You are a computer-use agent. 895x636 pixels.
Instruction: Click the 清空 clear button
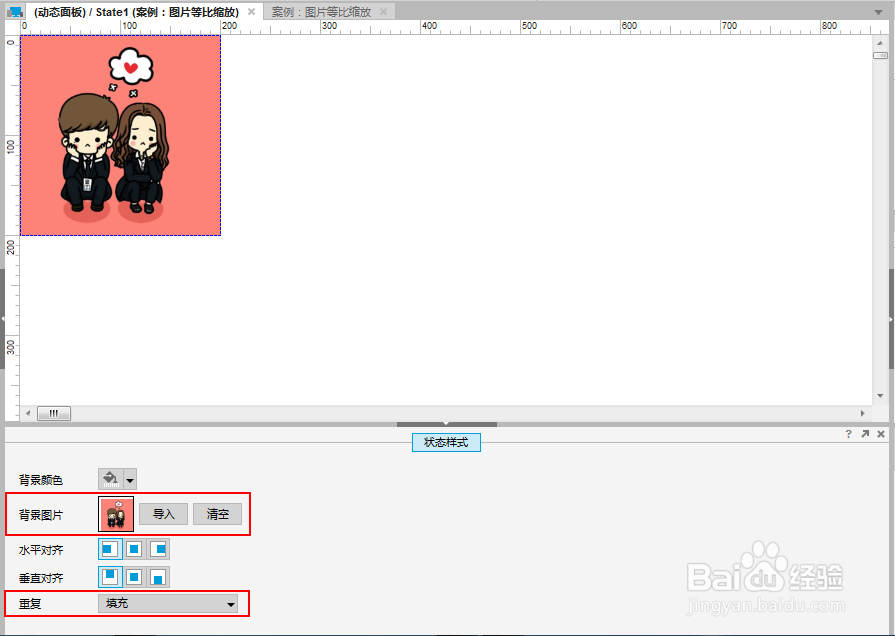click(217, 514)
